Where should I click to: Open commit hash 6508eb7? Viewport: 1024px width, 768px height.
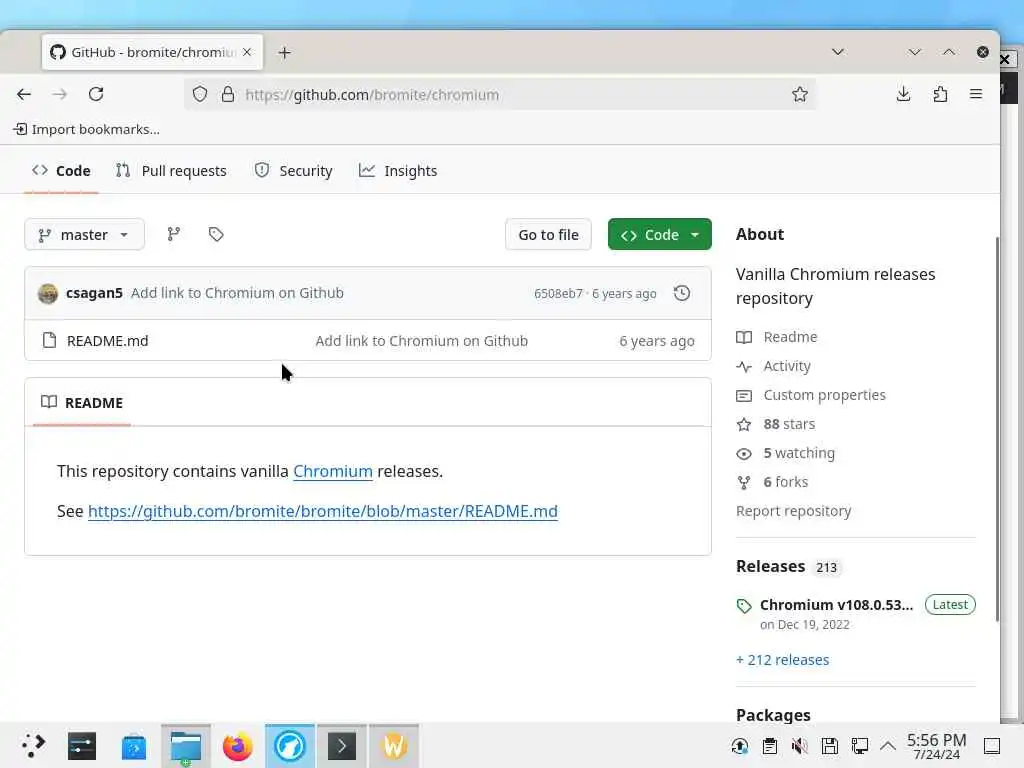[x=558, y=294]
